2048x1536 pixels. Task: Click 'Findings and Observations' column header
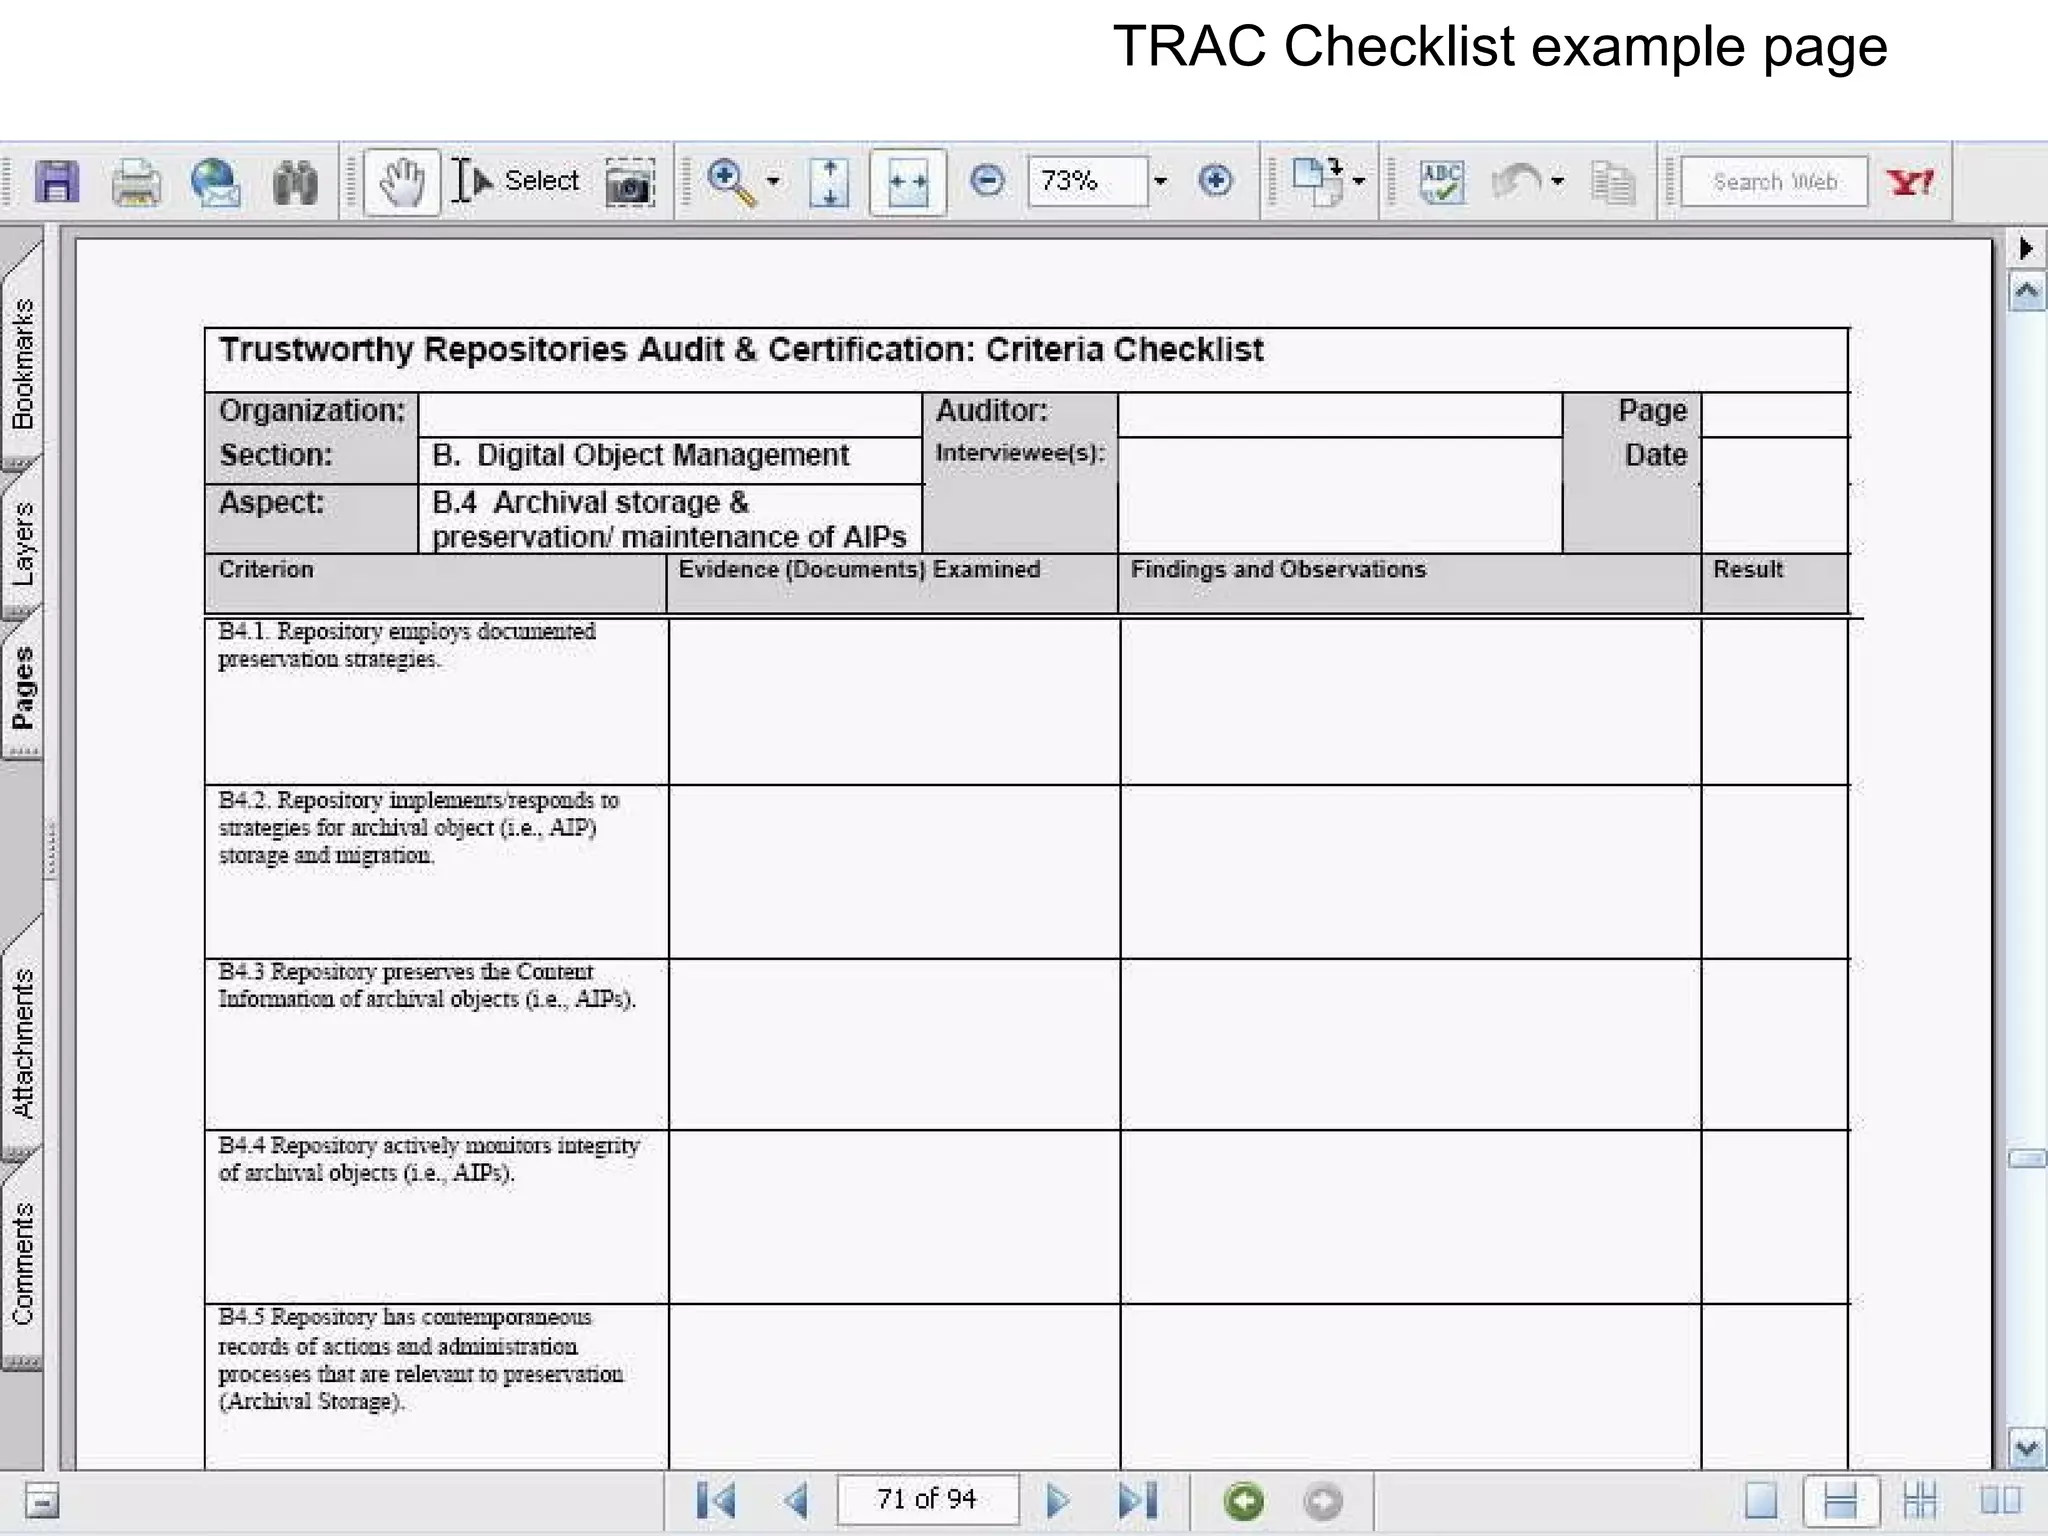click(x=1278, y=569)
